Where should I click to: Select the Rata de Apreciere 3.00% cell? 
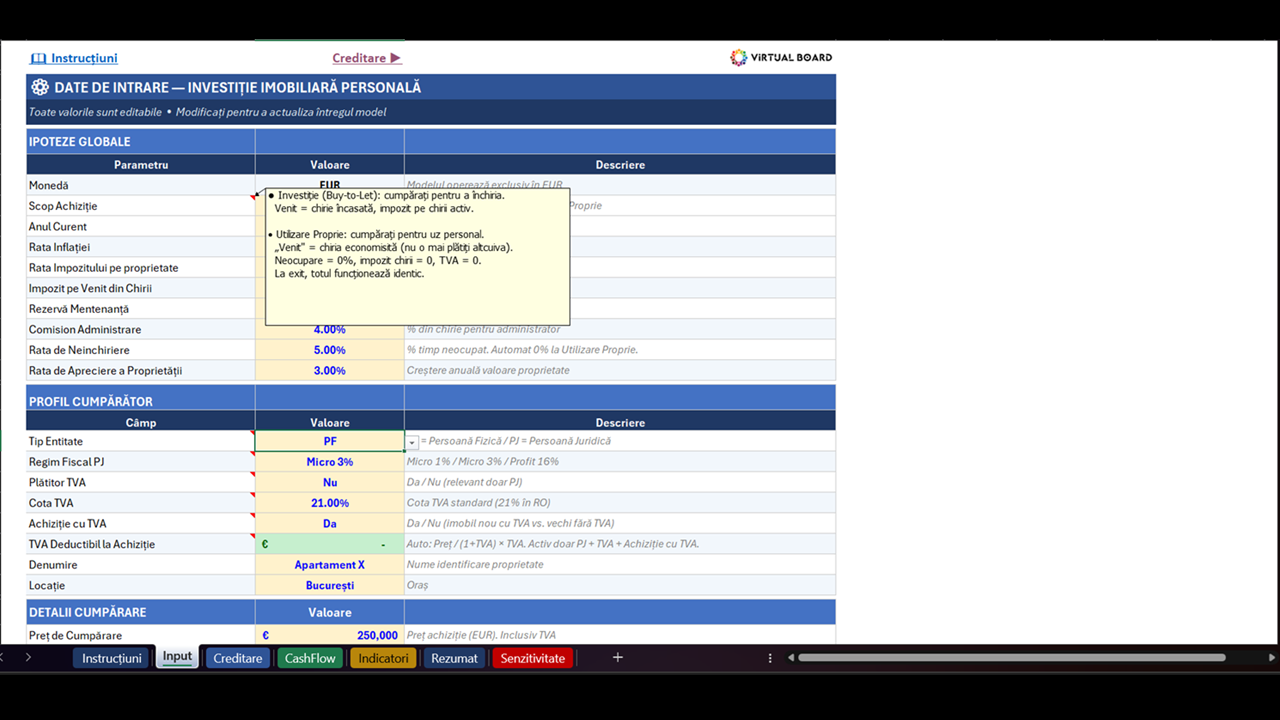click(x=330, y=370)
